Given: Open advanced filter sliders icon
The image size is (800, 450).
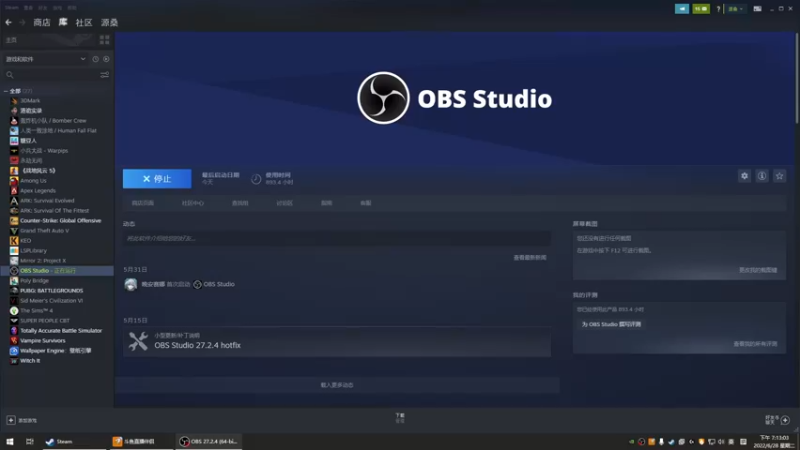Looking at the screenshot, I should click(x=105, y=75).
